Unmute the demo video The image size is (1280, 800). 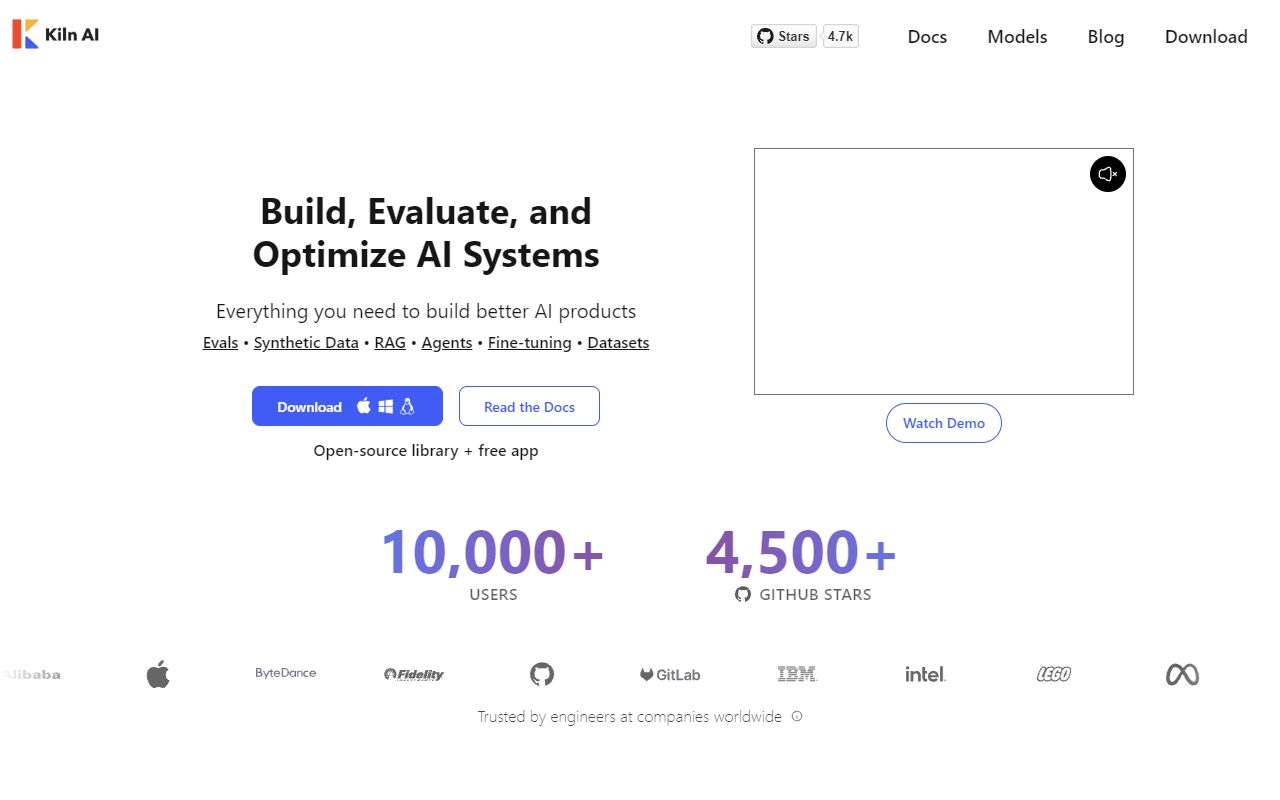(x=1107, y=174)
